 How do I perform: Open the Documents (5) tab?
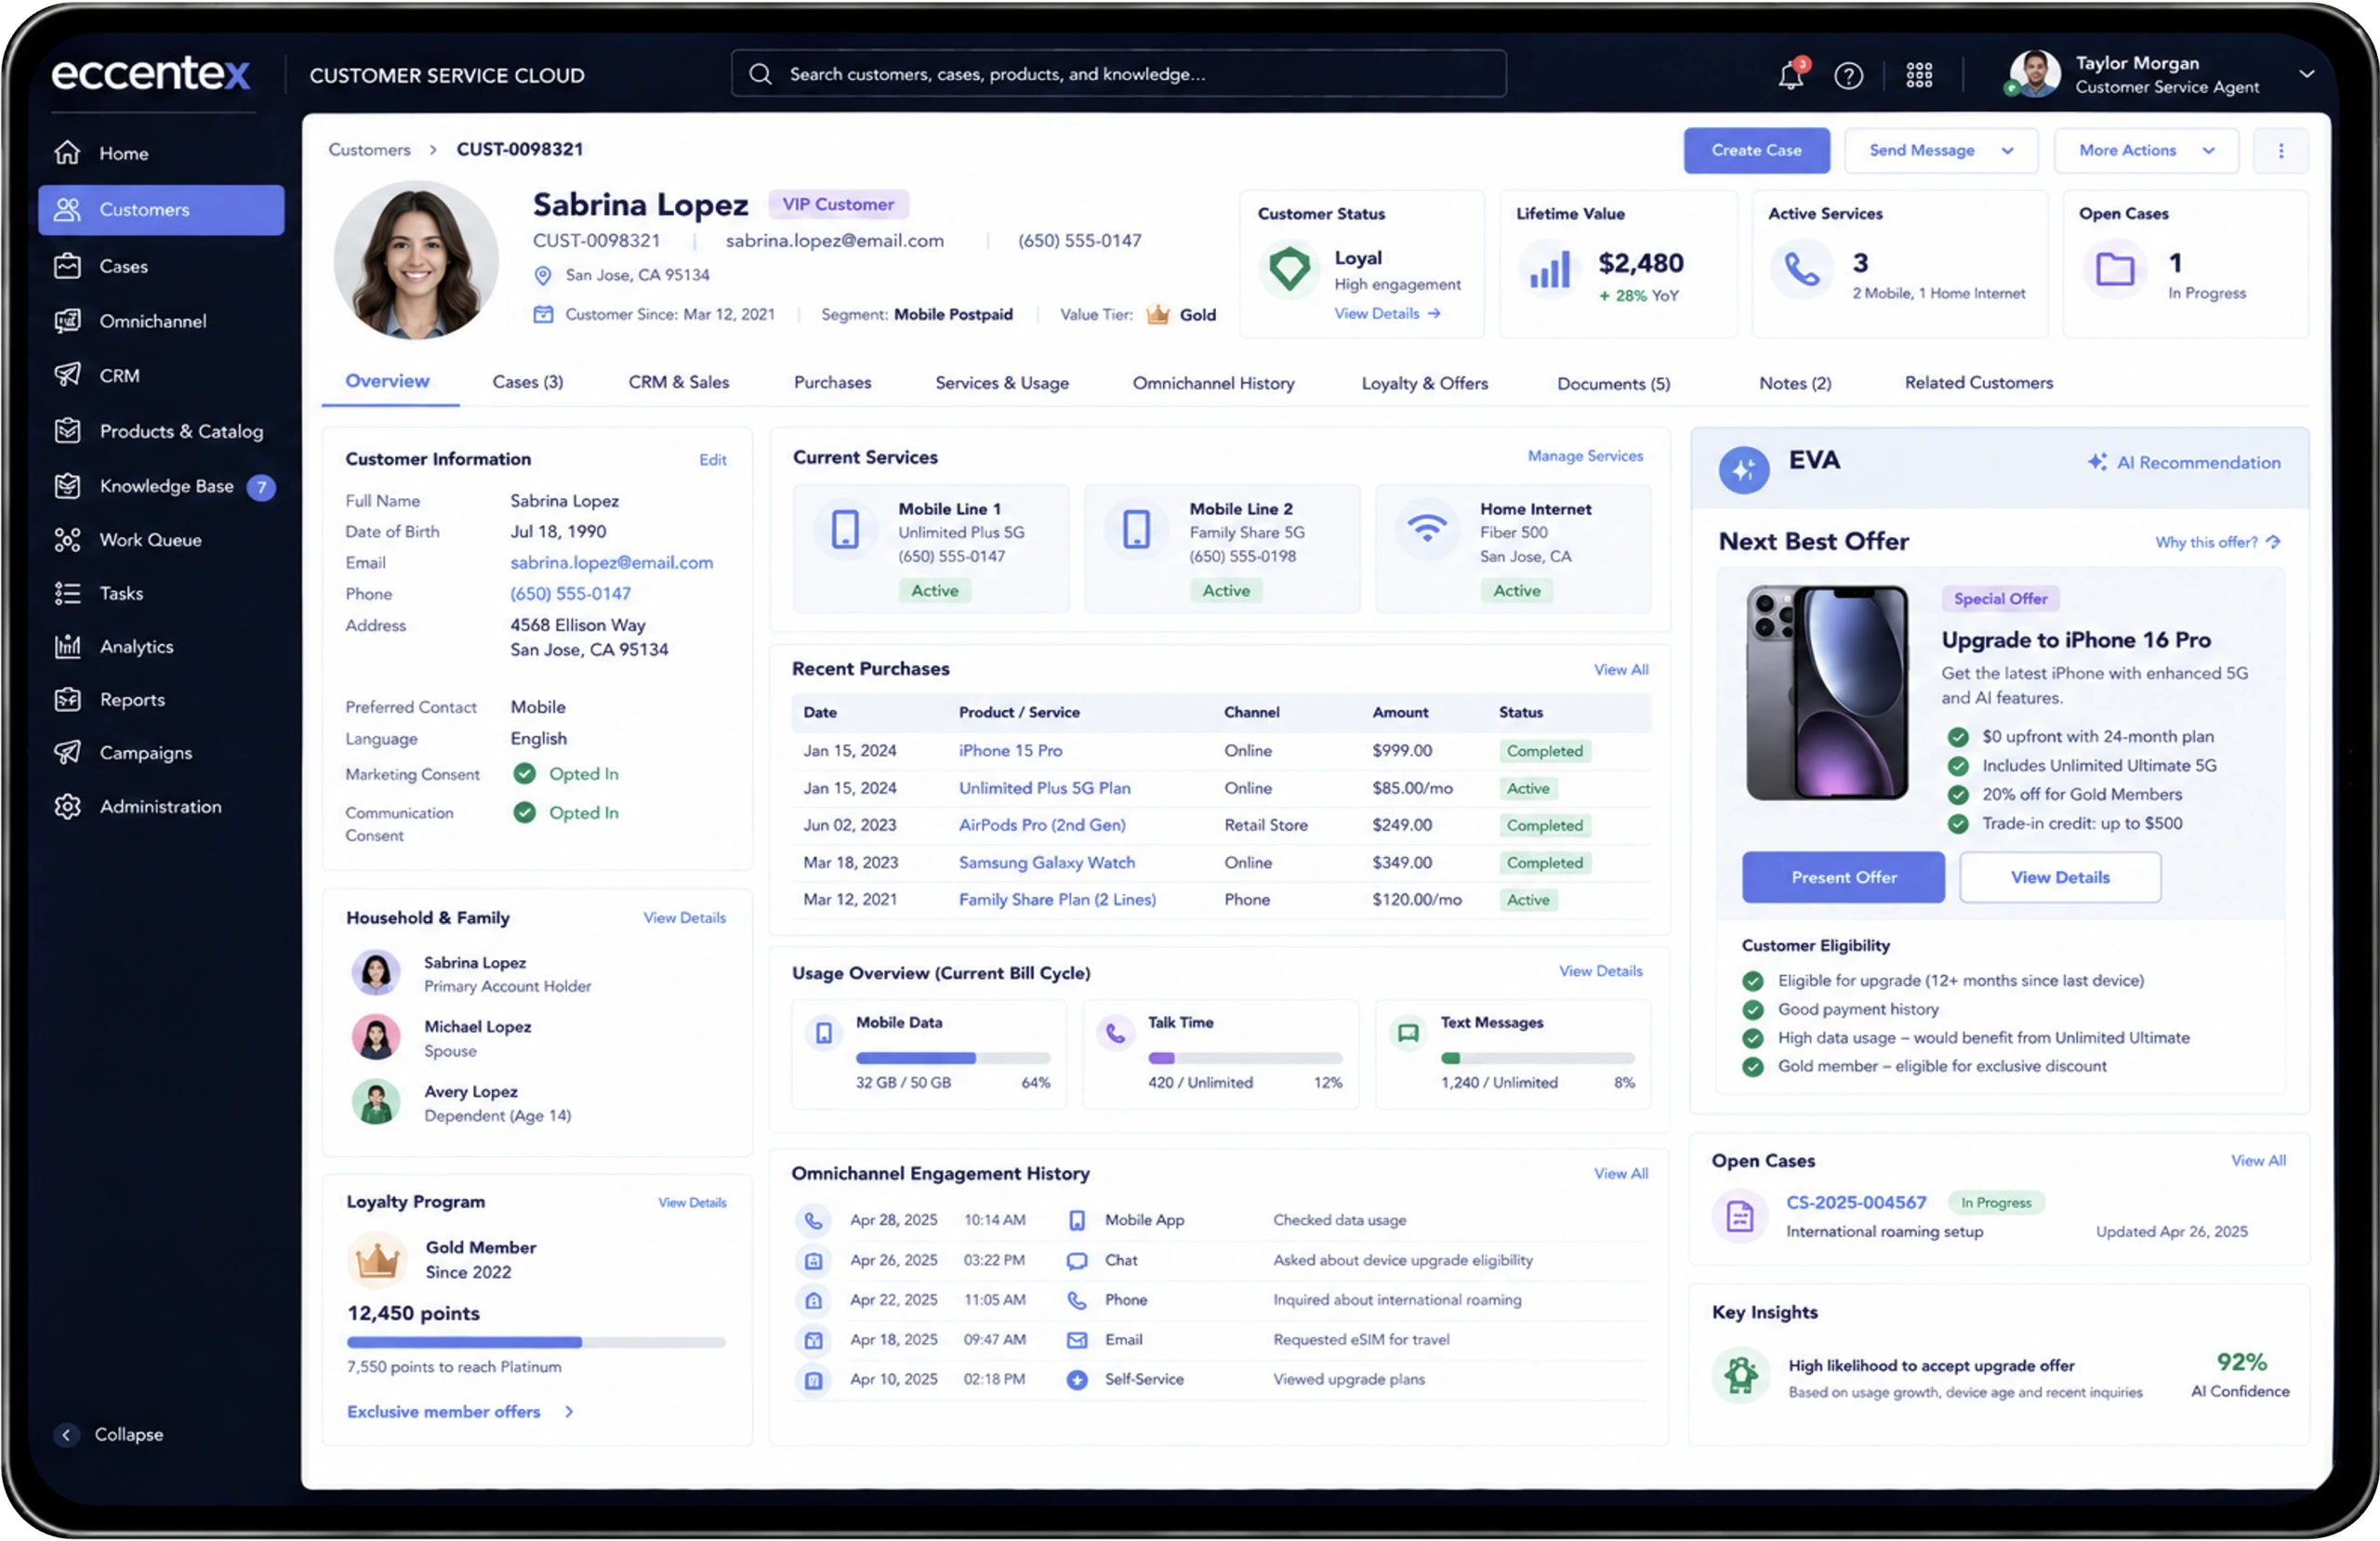coord(1613,384)
